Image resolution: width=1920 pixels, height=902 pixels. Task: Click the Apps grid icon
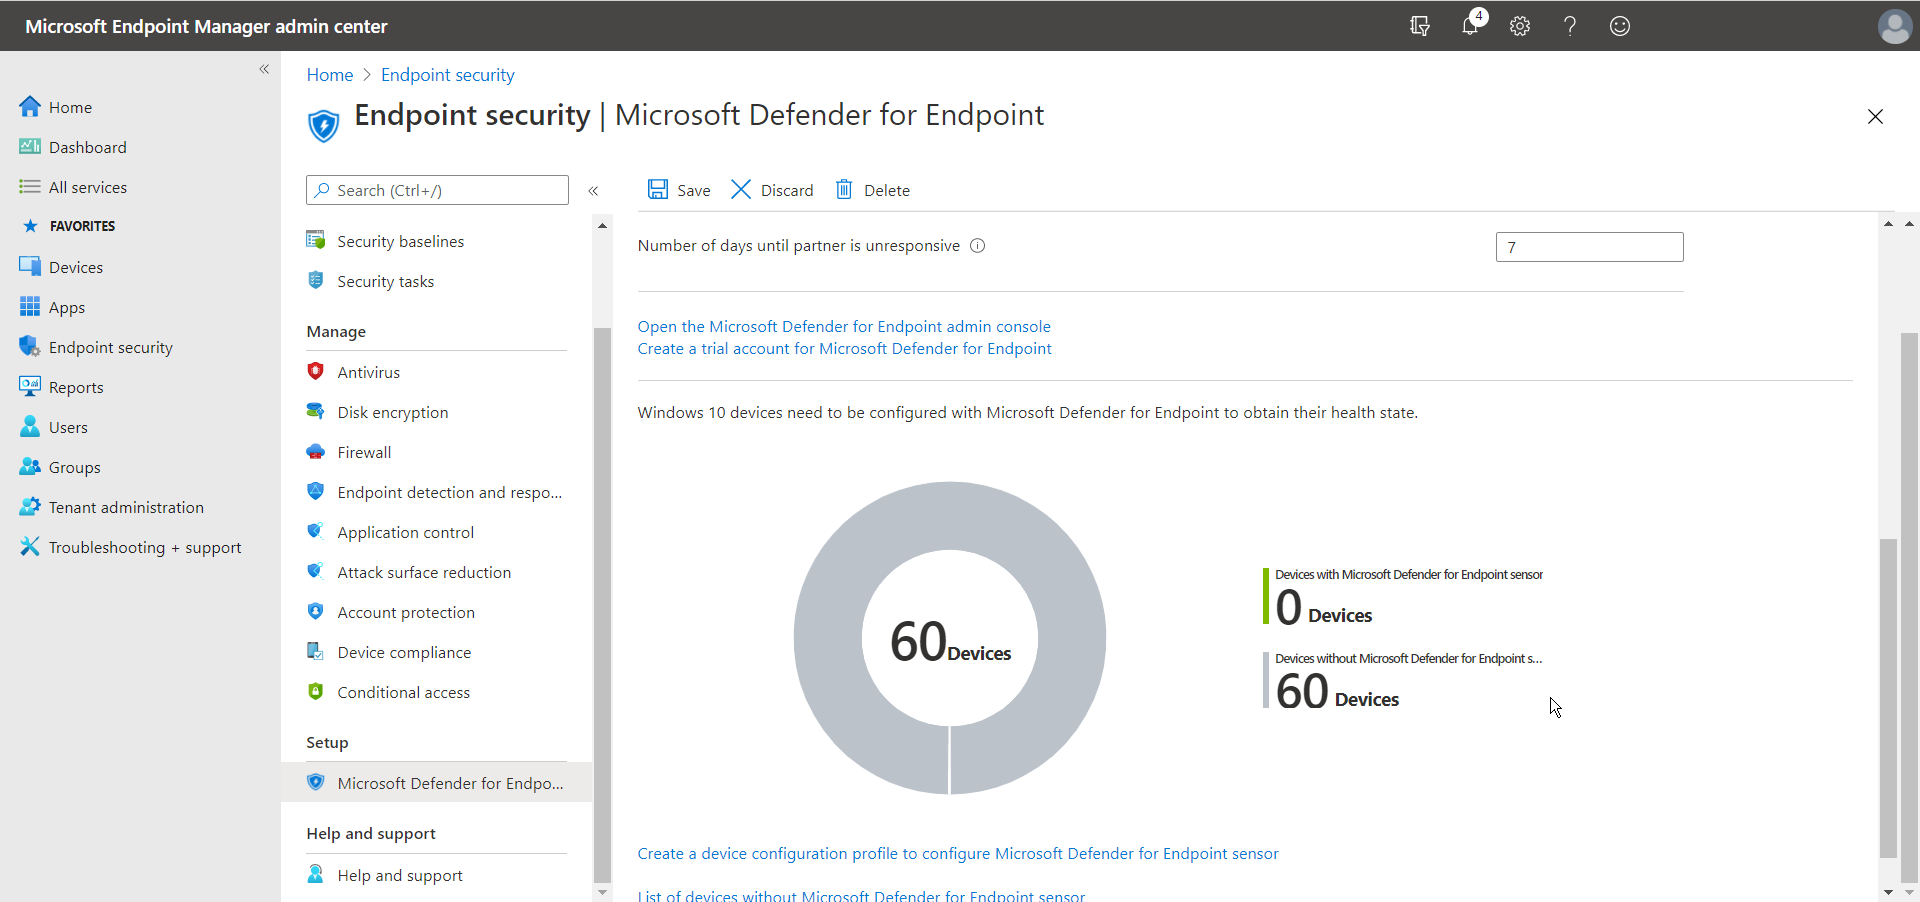click(x=30, y=307)
